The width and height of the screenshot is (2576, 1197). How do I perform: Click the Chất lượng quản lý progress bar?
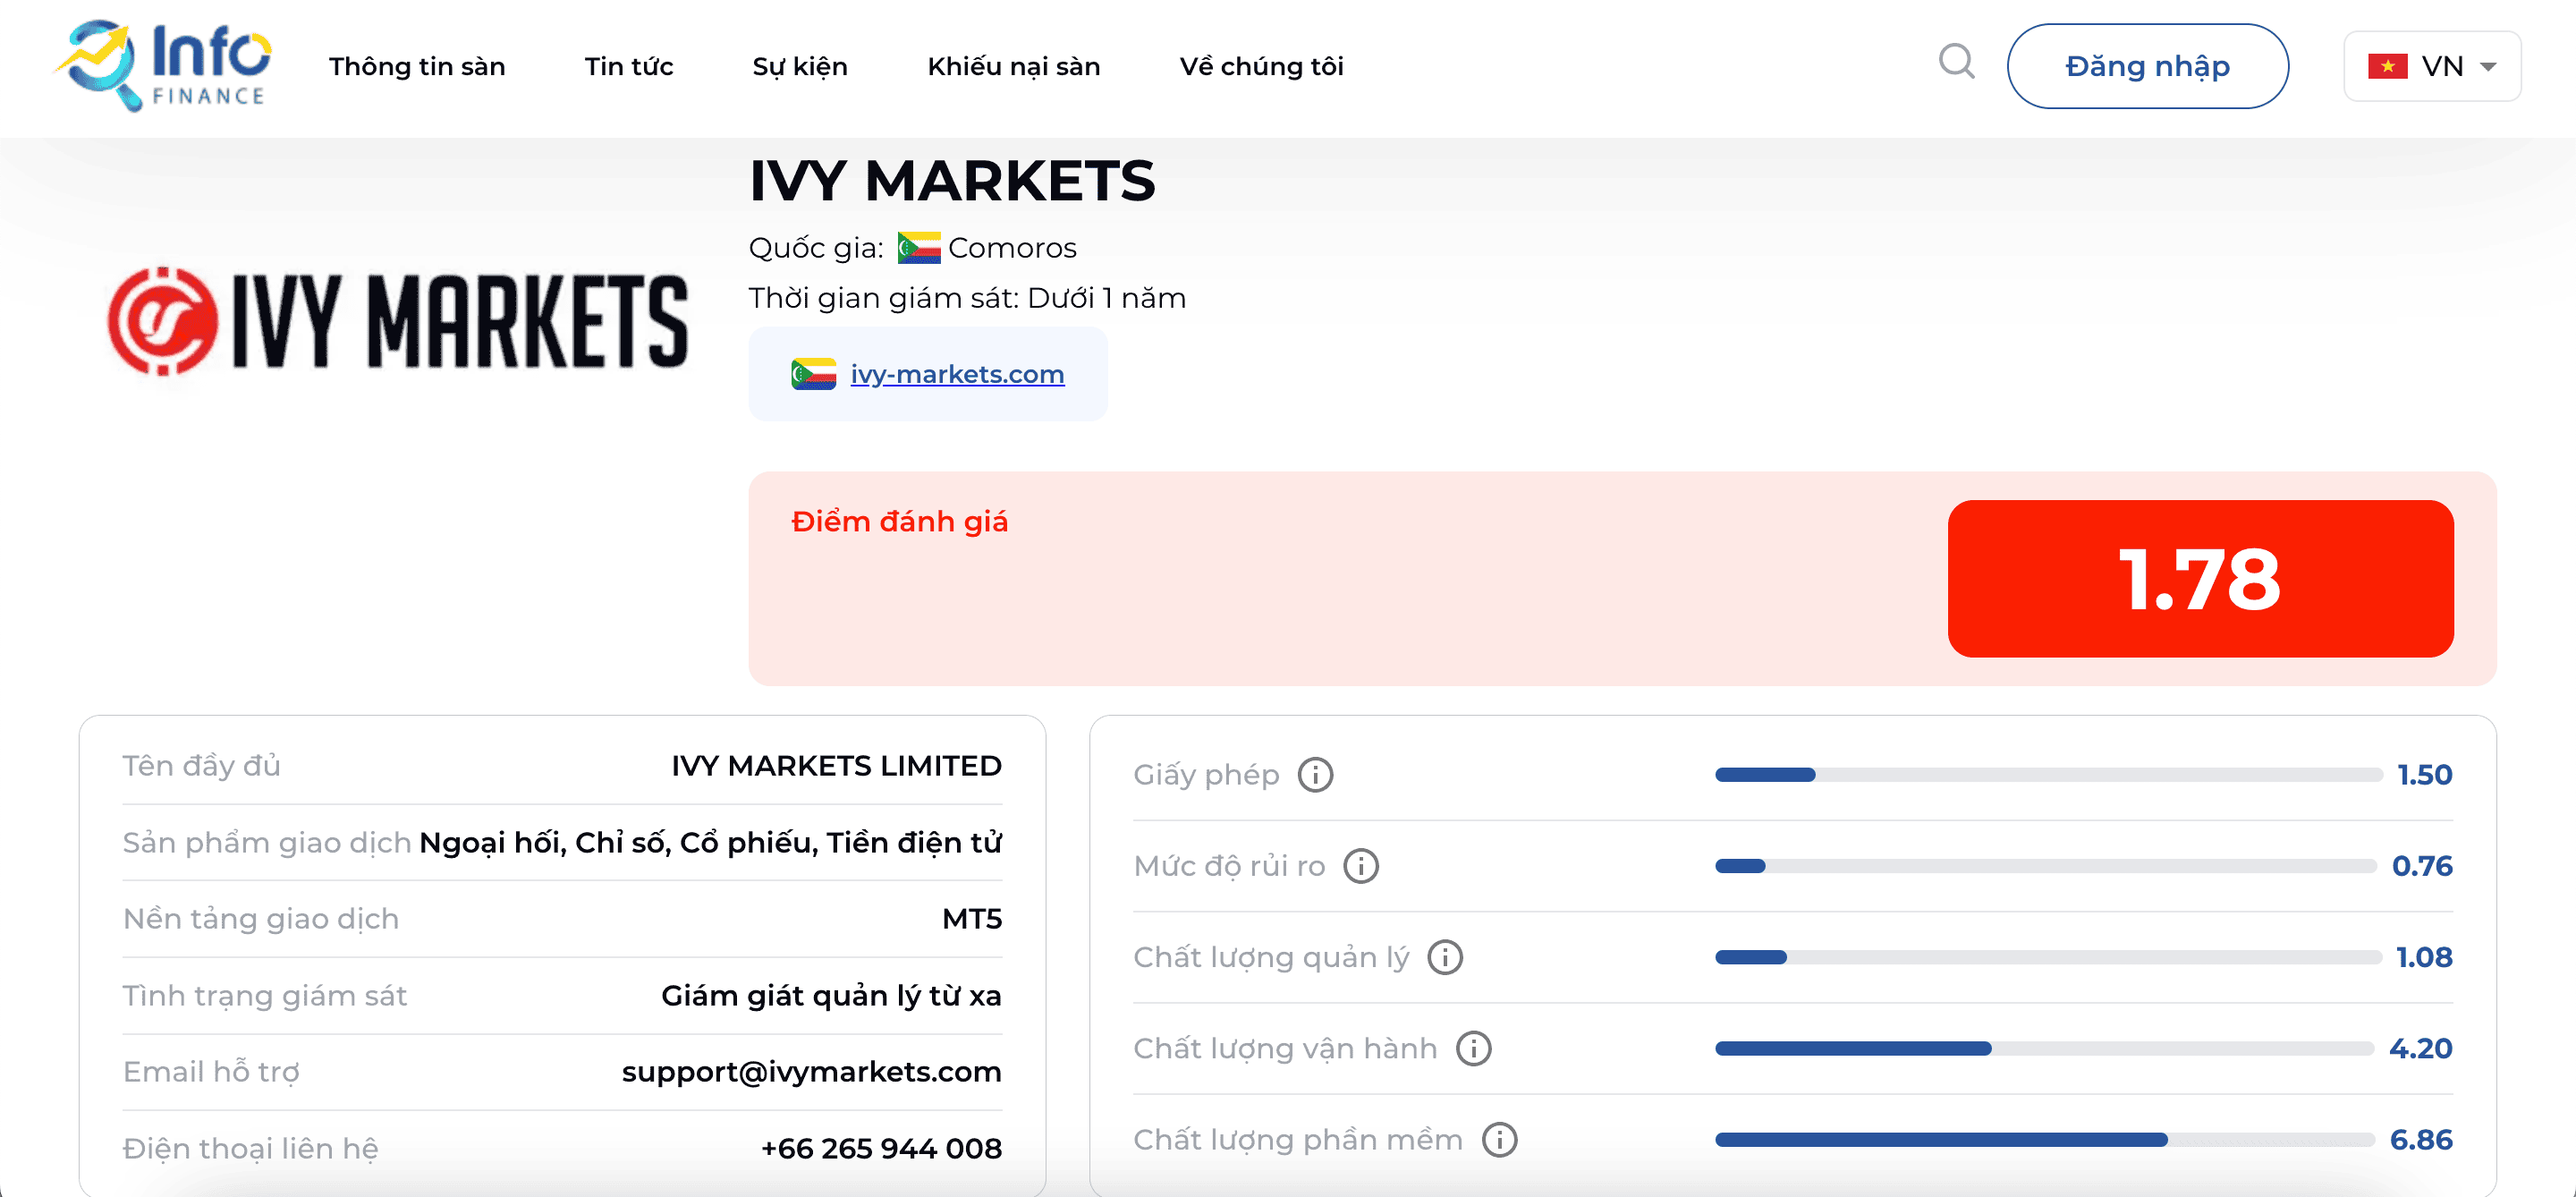2048,957
